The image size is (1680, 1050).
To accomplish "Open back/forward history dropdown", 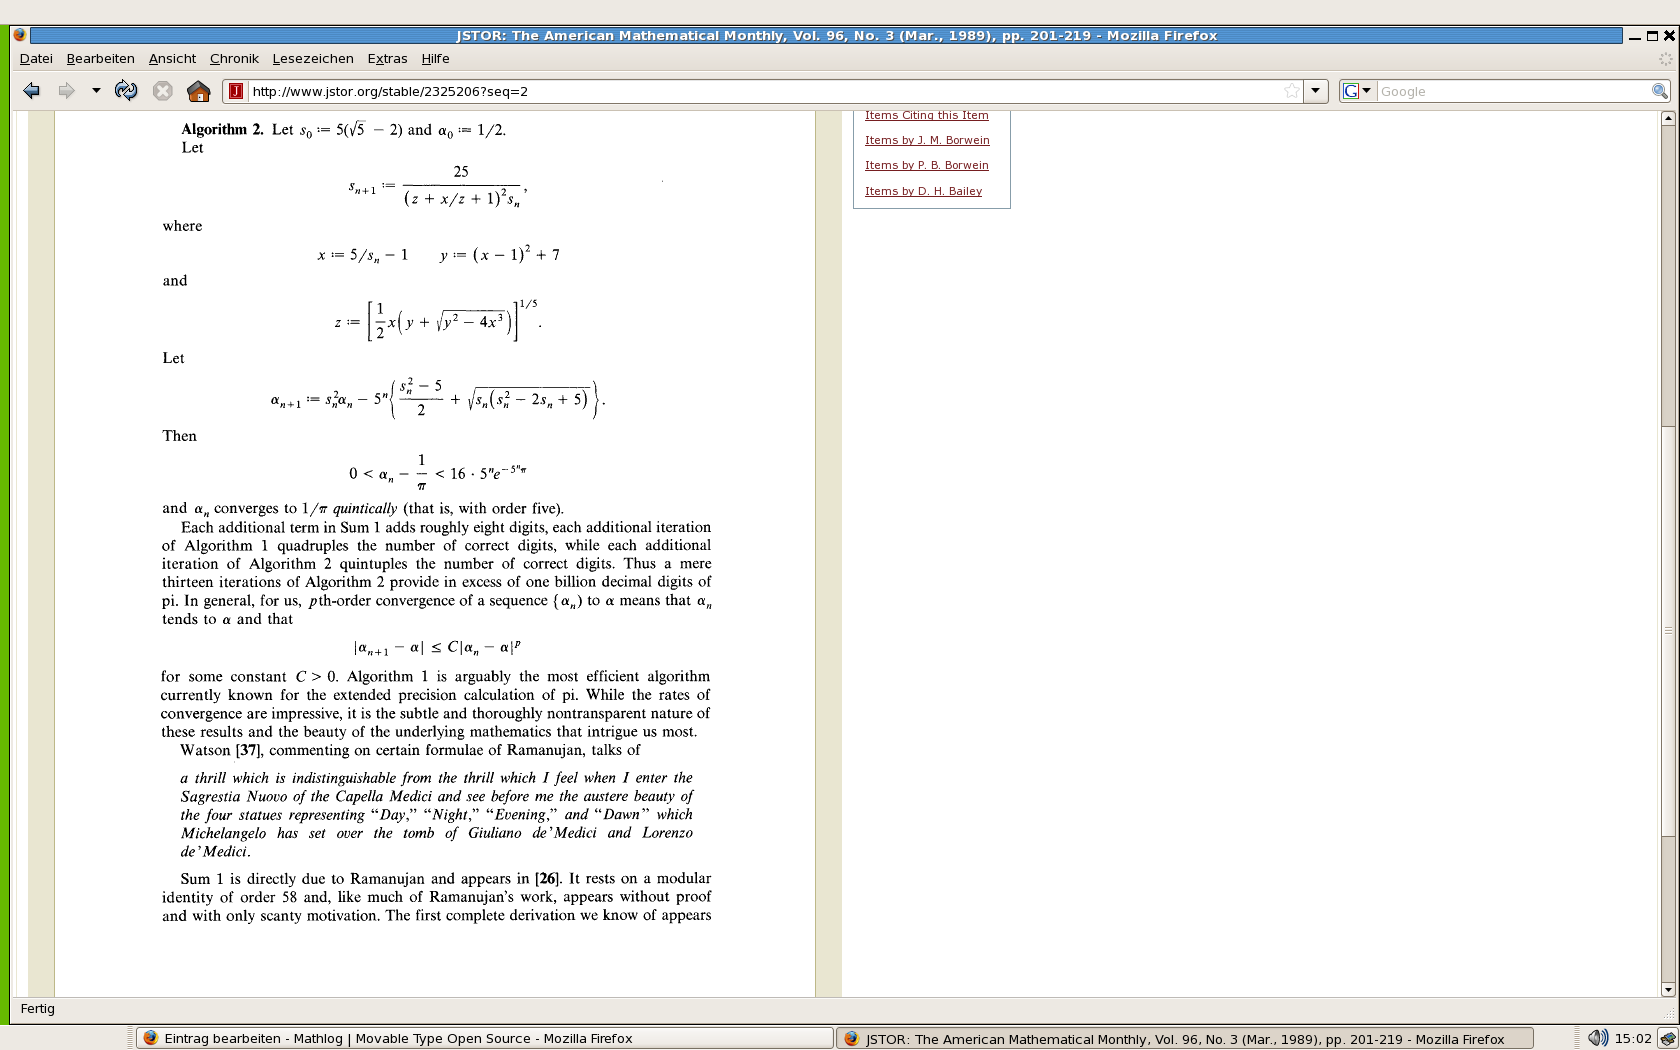I will (96, 91).
